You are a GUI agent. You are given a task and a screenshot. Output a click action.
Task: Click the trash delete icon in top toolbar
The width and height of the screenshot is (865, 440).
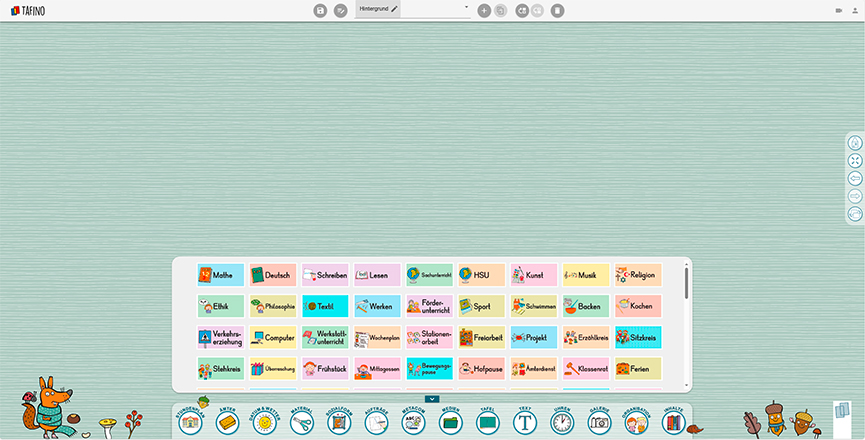coord(557,10)
